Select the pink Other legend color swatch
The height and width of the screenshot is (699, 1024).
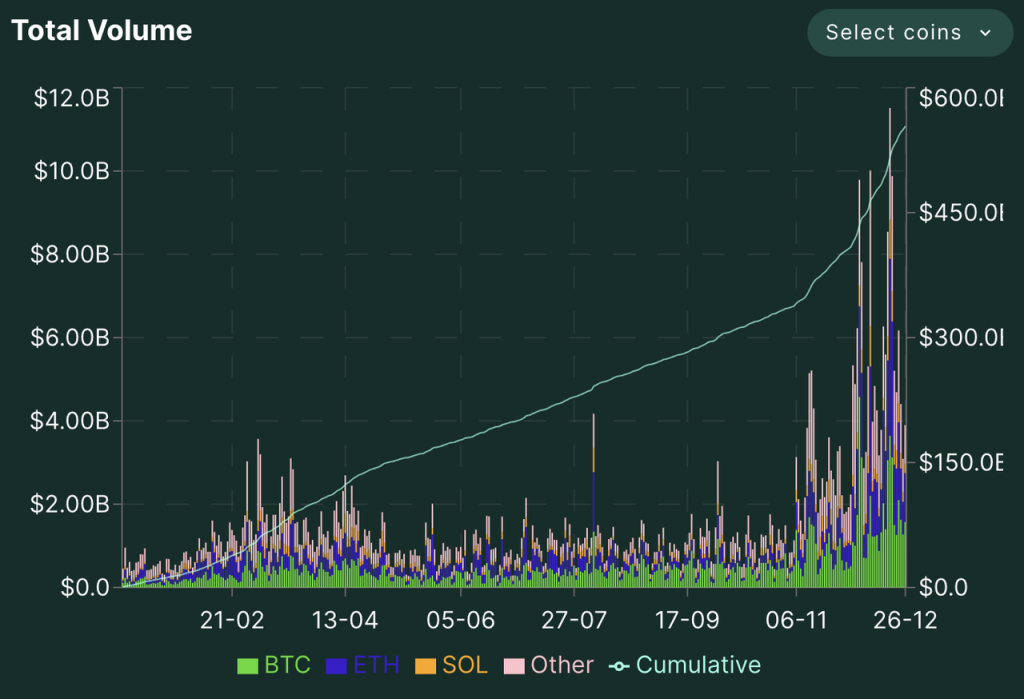coord(514,666)
